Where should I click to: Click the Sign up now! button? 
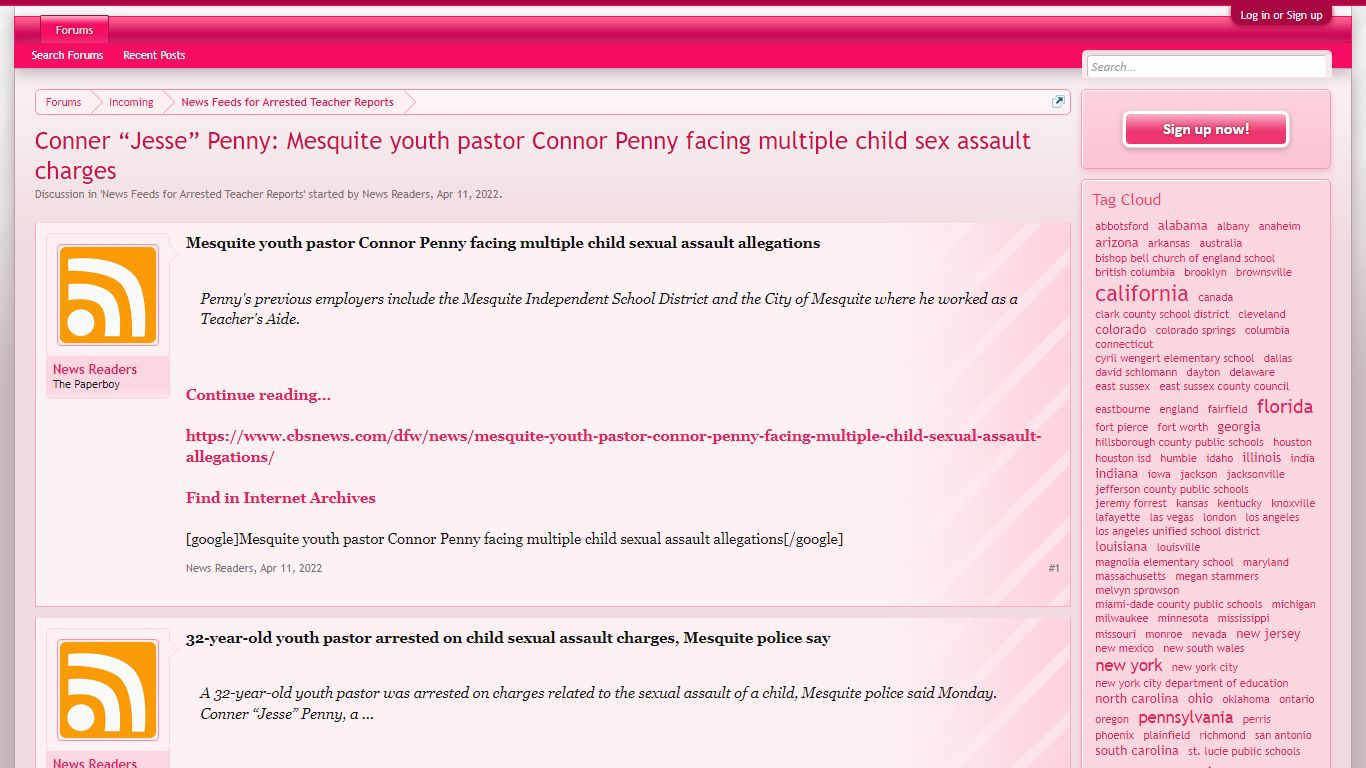tap(1205, 129)
